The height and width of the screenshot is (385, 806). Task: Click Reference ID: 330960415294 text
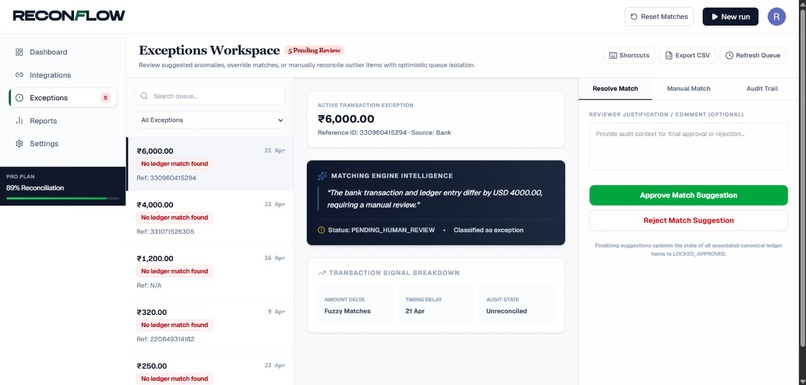362,133
